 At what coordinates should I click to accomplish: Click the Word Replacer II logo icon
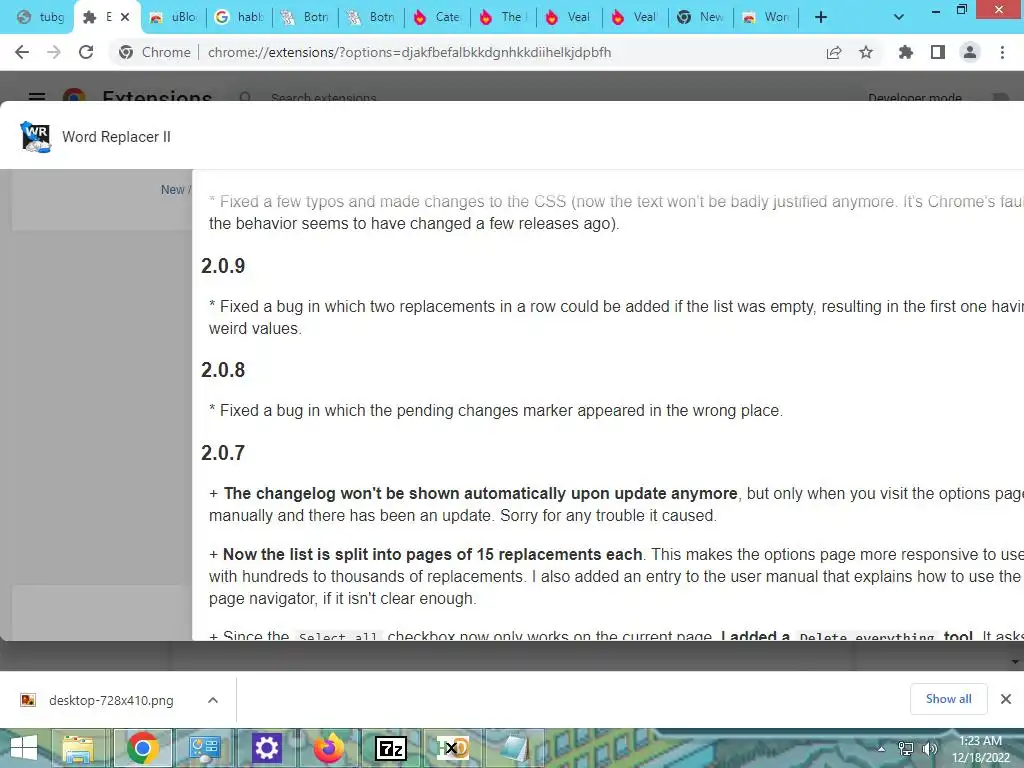[x=36, y=136]
